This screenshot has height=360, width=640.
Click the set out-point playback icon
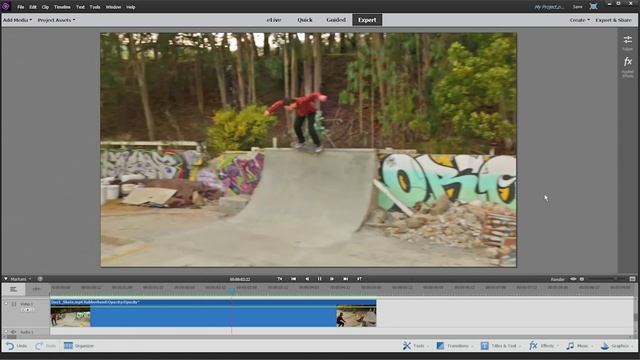[x=359, y=279]
